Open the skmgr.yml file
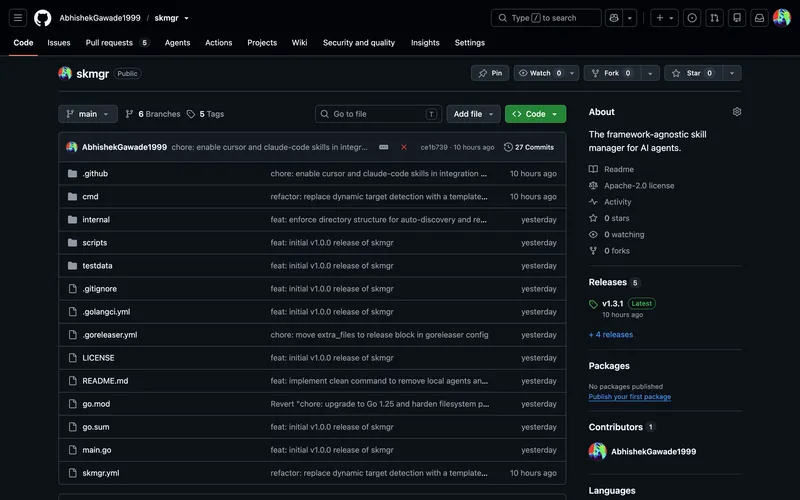This screenshot has height=500, width=800. click(x=101, y=473)
